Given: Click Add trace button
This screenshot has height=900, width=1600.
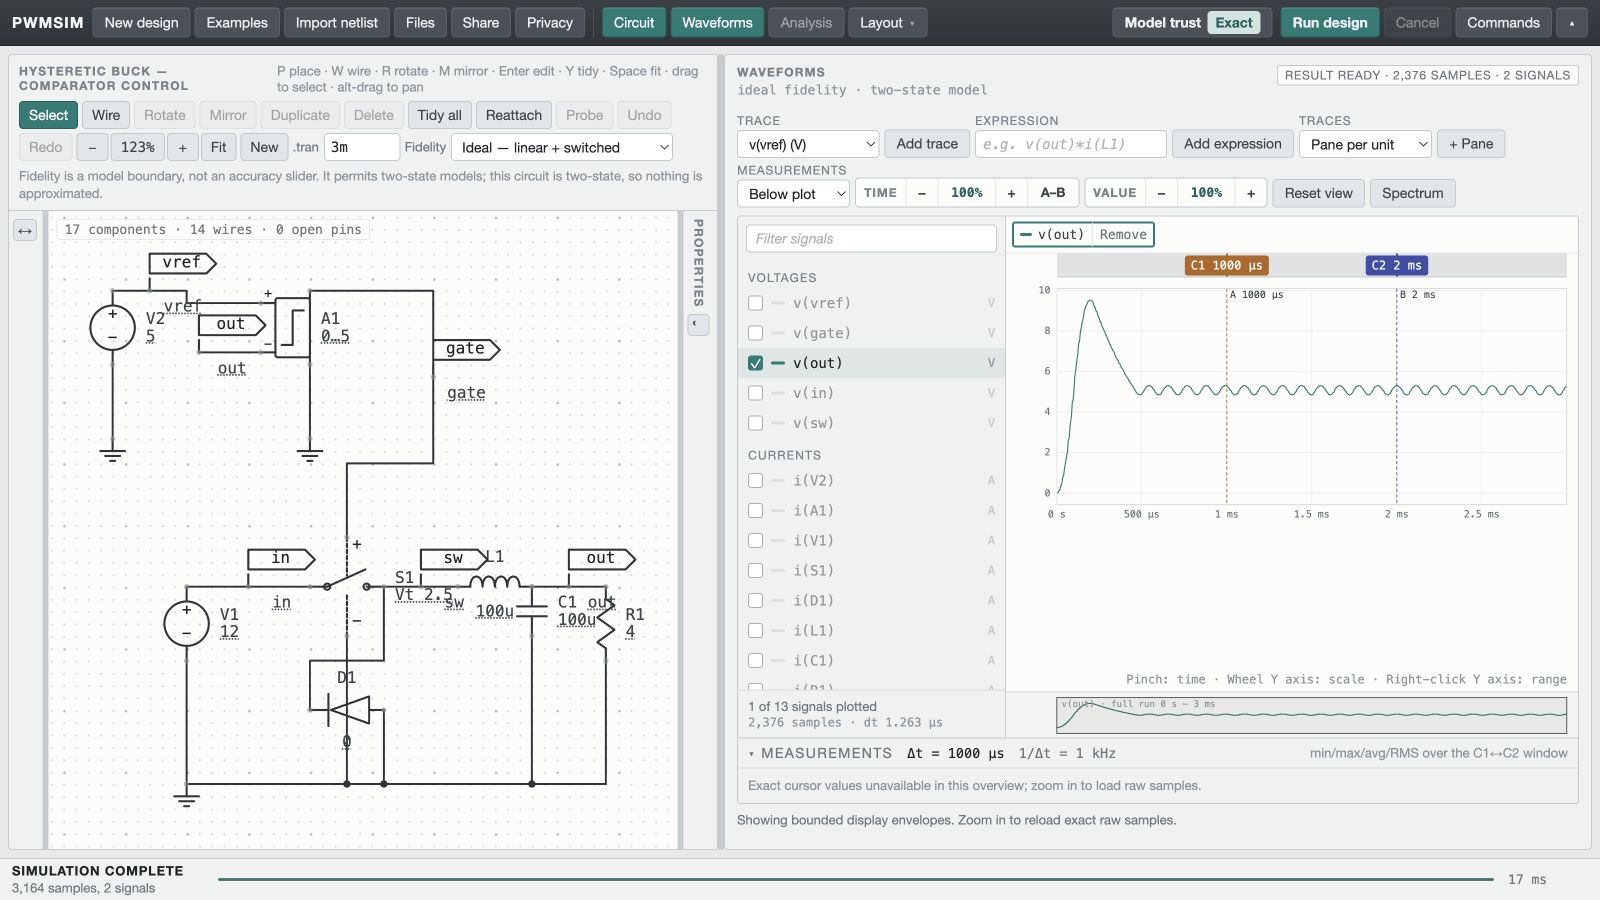Looking at the screenshot, I should (927, 144).
